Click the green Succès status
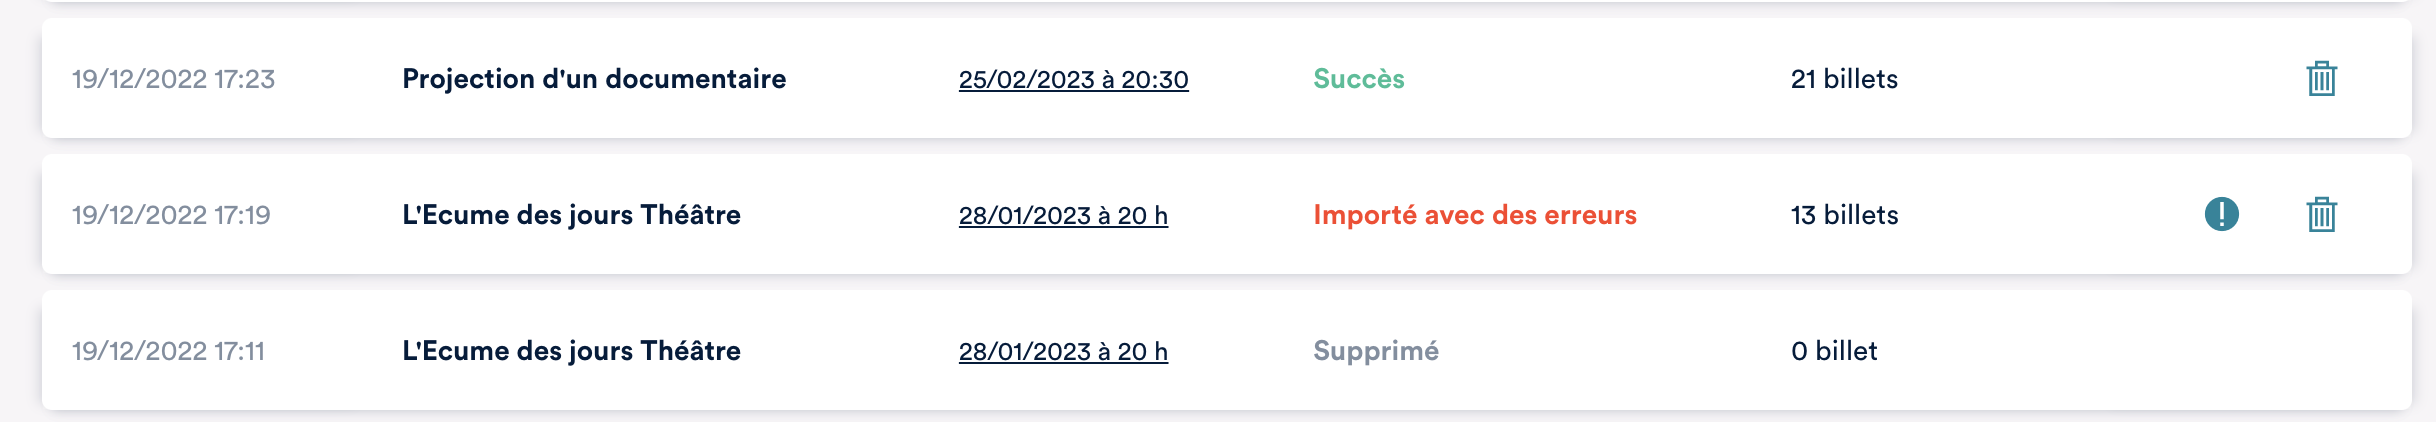Image resolution: width=2436 pixels, height=422 pixels. click(1358, 79)
